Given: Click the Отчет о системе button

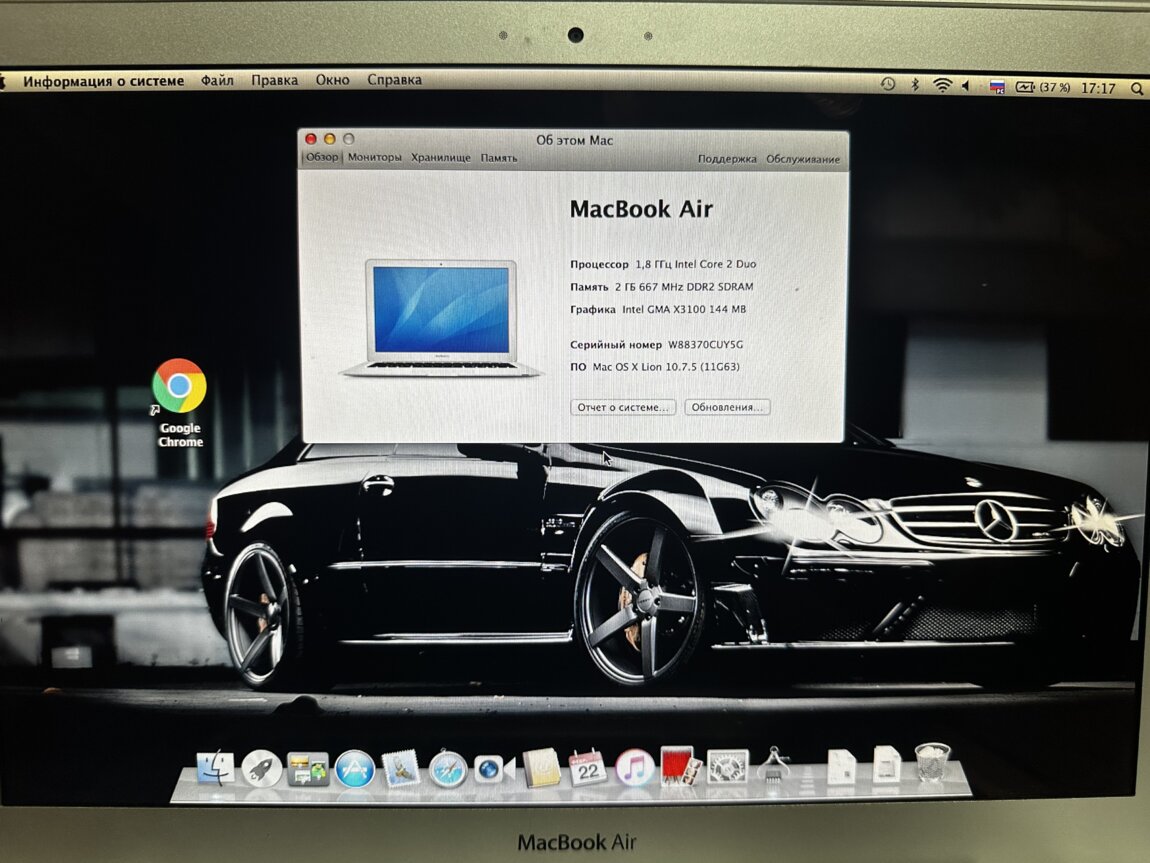Looking at the screenshot, I should tap(623, 407).
